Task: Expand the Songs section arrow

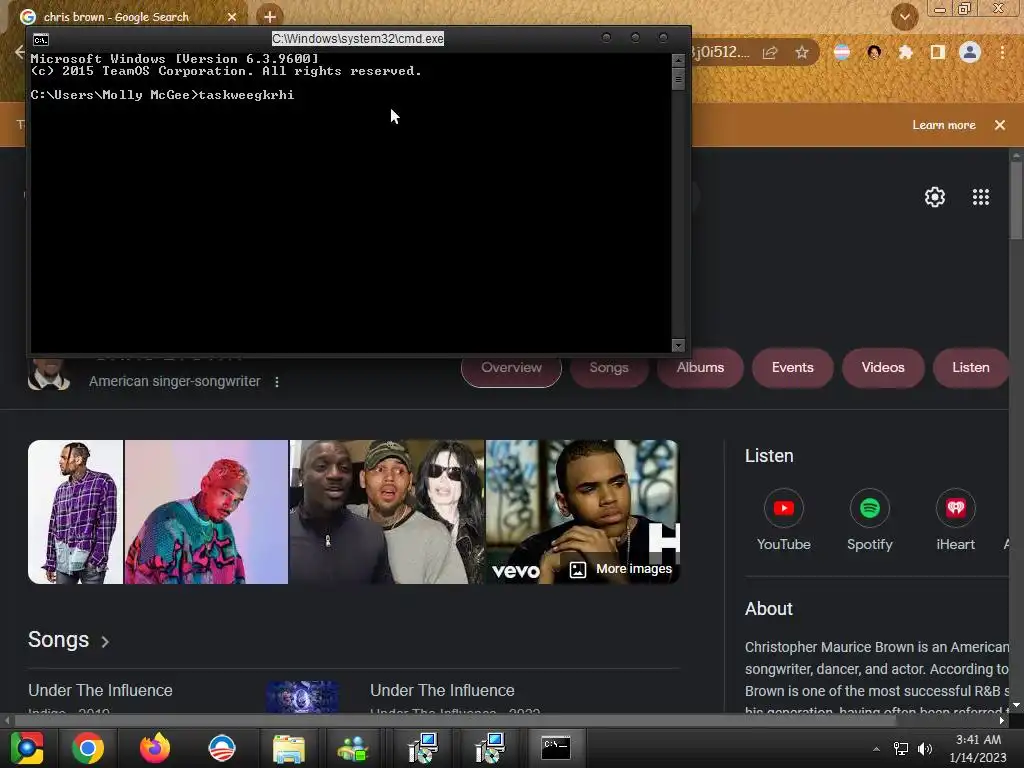Action: tap(105, 641)
